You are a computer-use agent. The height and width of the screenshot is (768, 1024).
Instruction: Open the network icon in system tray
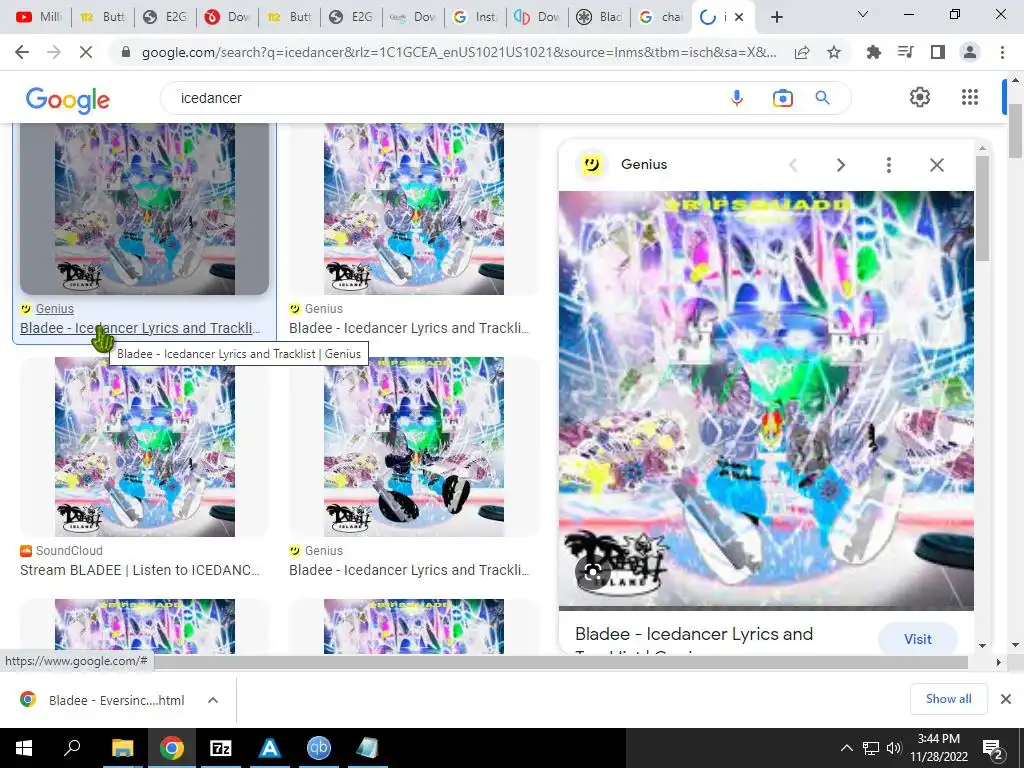(871, 748)
